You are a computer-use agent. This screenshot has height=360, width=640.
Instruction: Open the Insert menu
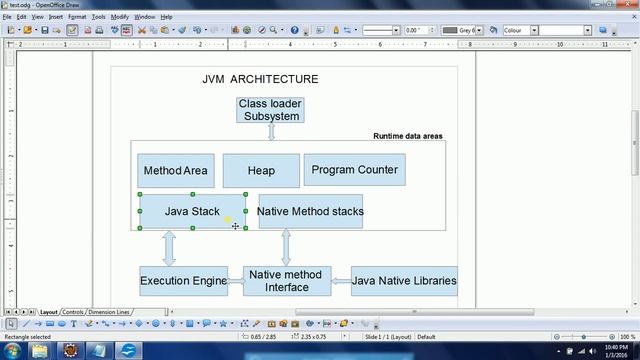[56, 17]
